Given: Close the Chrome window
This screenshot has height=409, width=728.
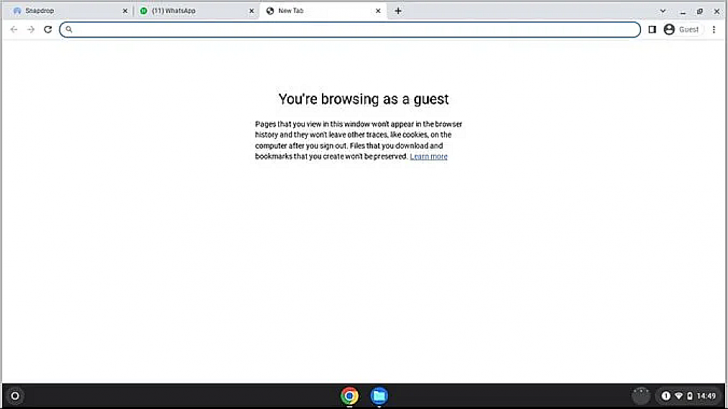Looking at the screenshot, I should 717,11.
